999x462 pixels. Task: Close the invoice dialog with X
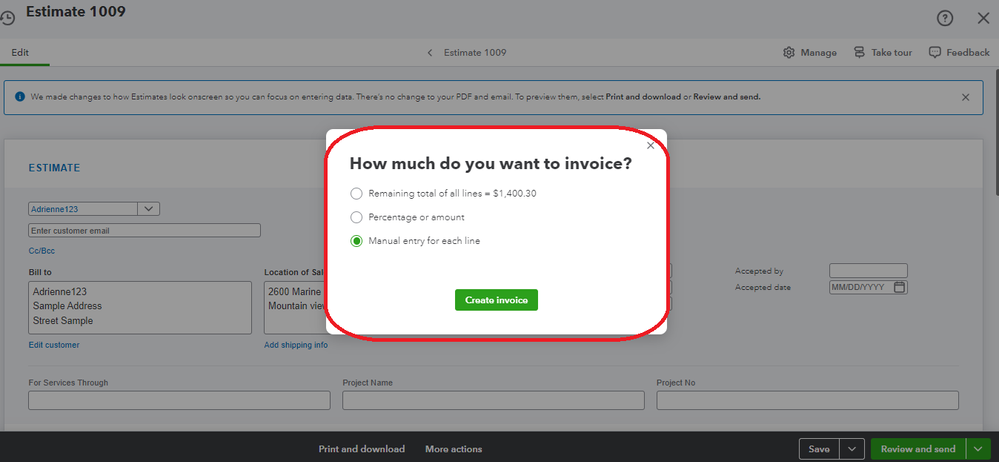pyautogui.click(x=650, y=145)
